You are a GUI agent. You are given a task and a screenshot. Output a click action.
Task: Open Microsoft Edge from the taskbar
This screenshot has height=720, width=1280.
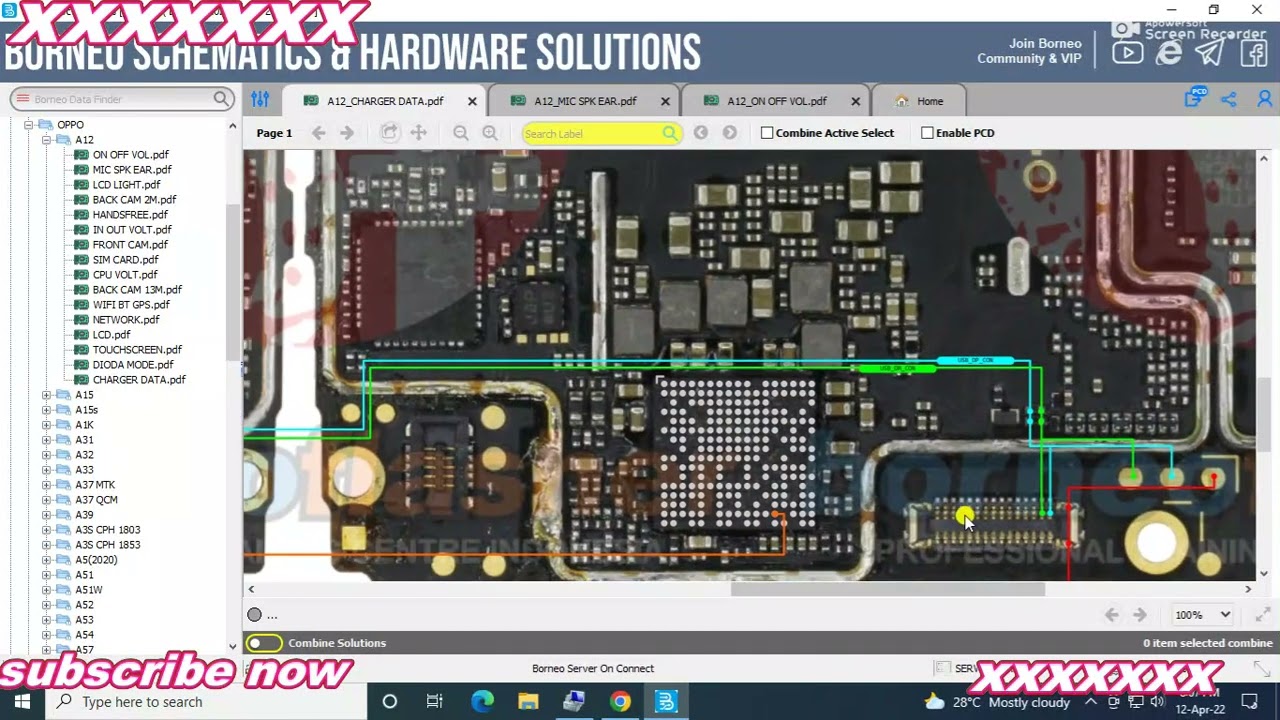482,702
